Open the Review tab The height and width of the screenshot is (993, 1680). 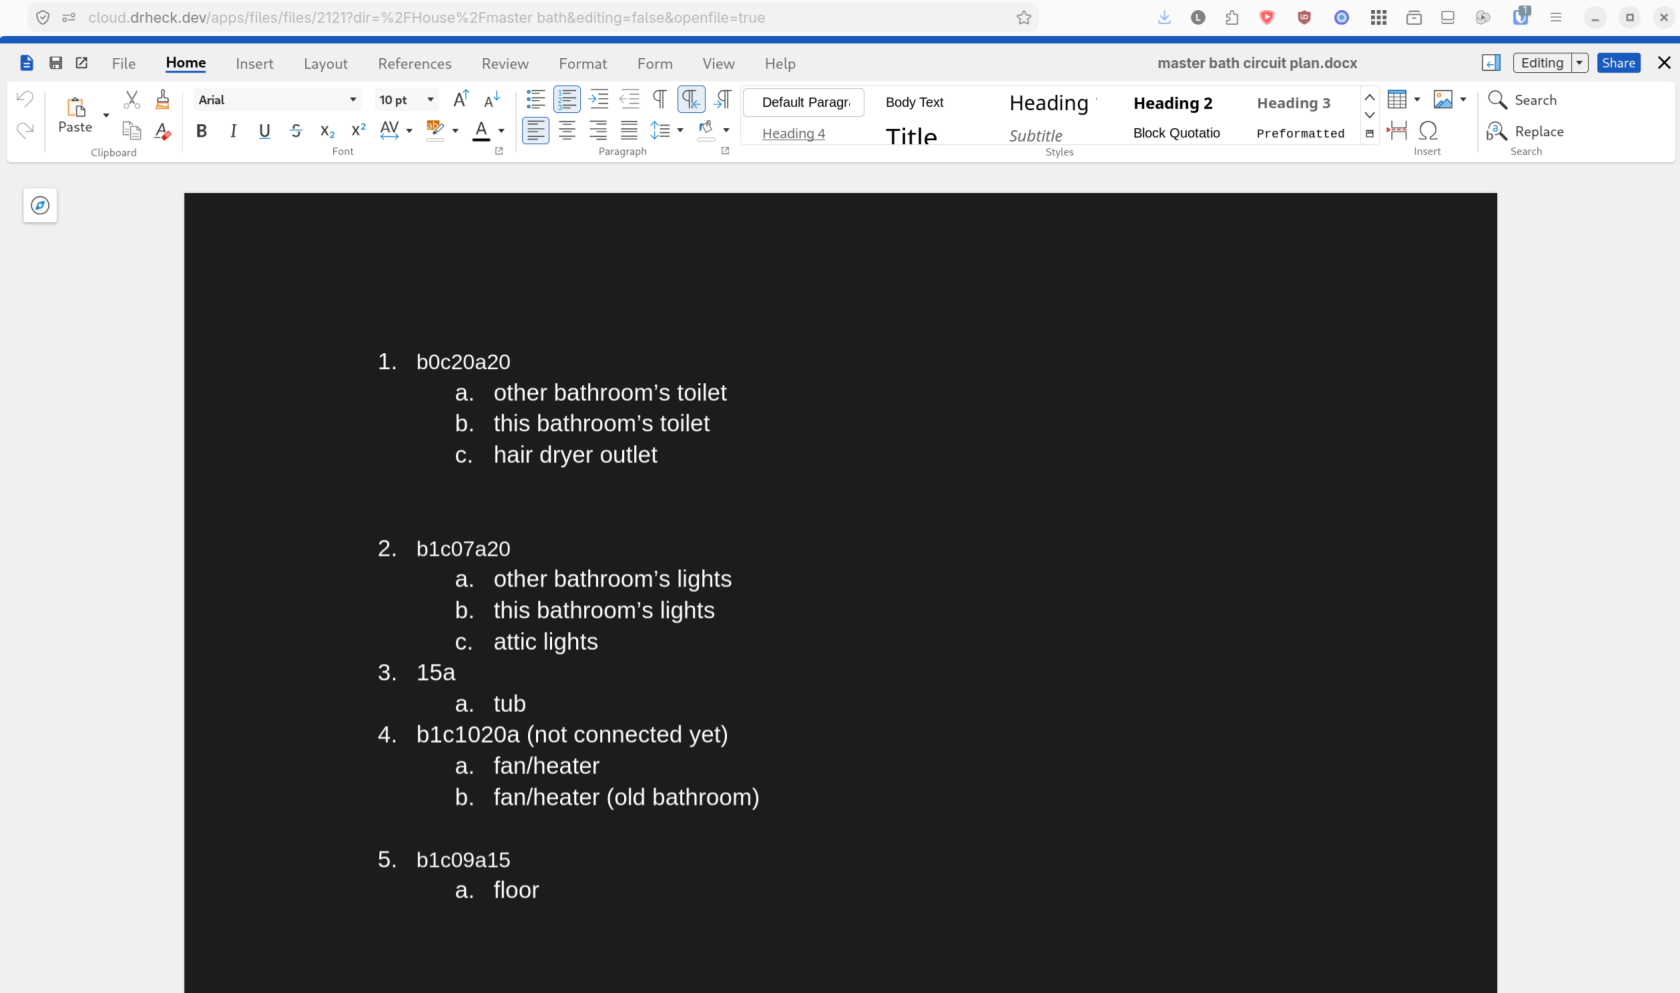[x=505, y=64]
